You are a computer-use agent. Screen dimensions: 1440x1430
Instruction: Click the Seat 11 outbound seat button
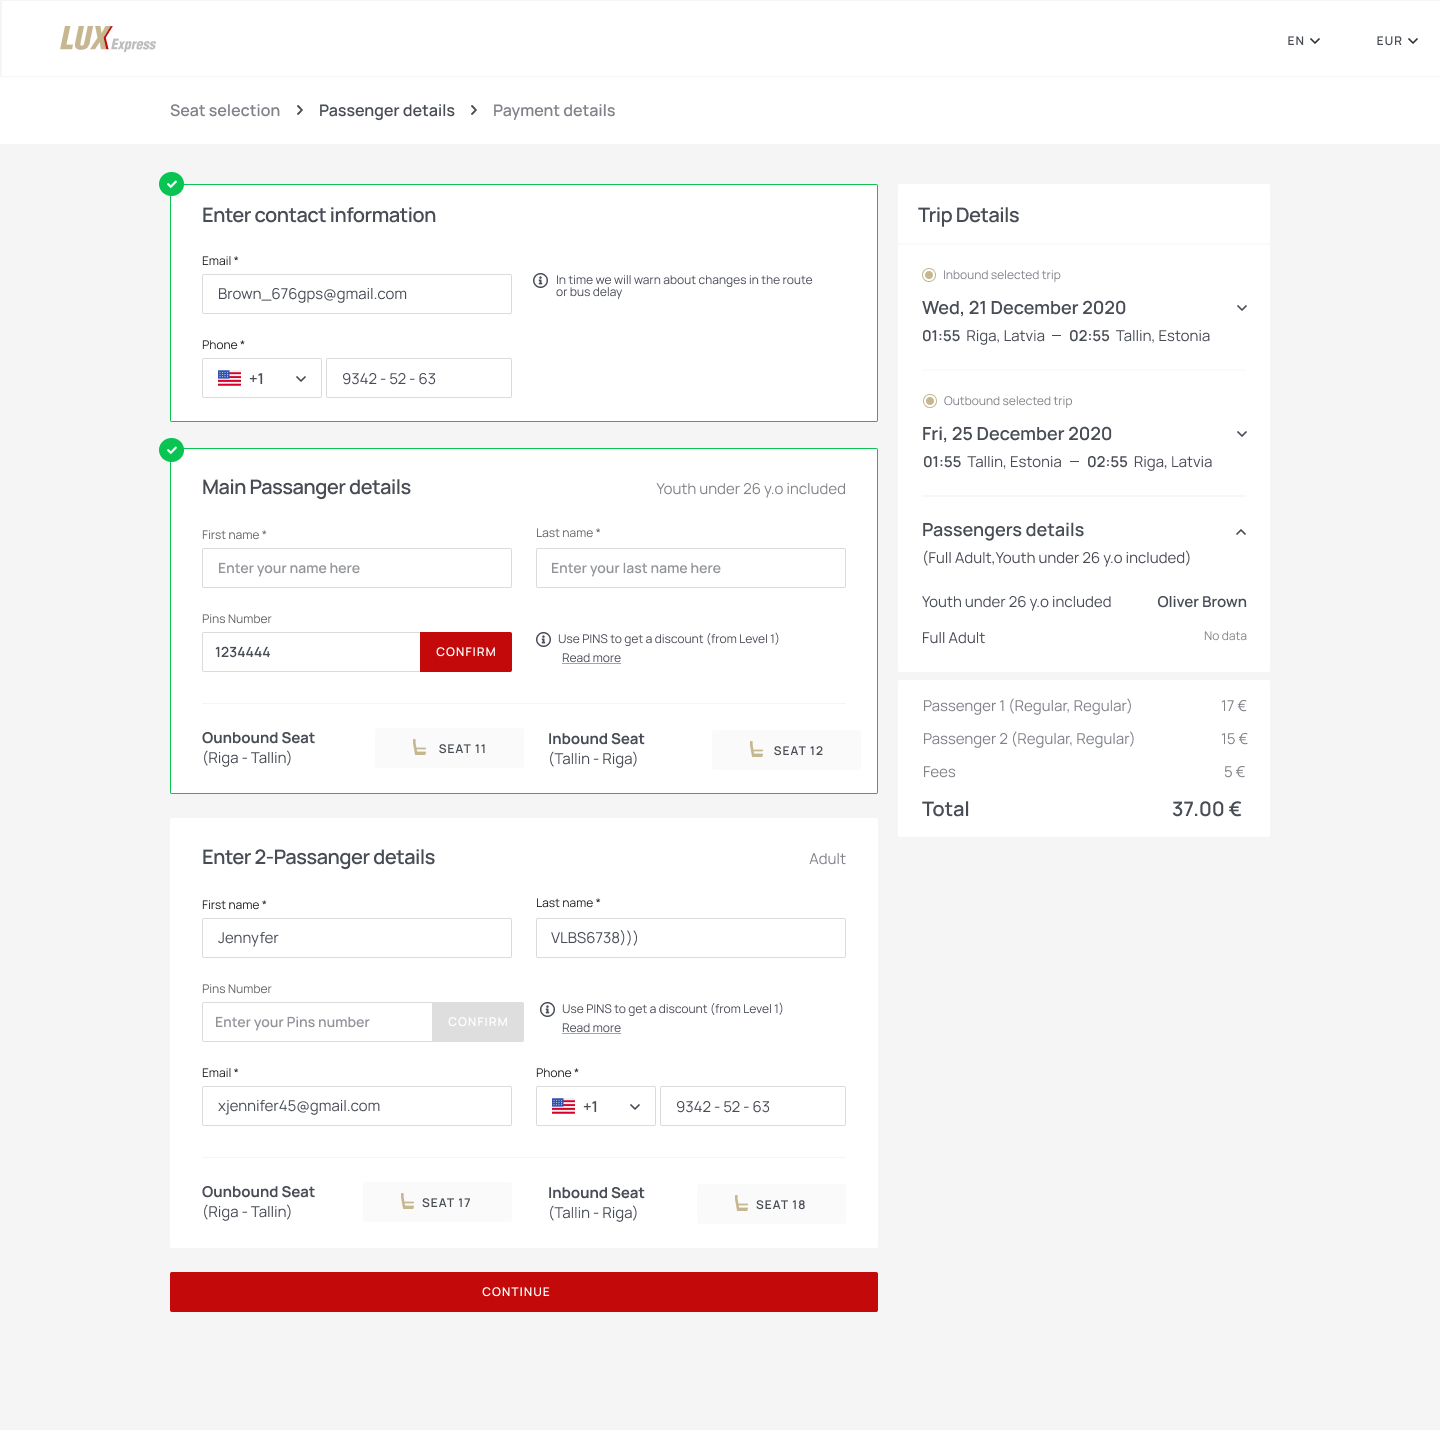coord(449,748)
